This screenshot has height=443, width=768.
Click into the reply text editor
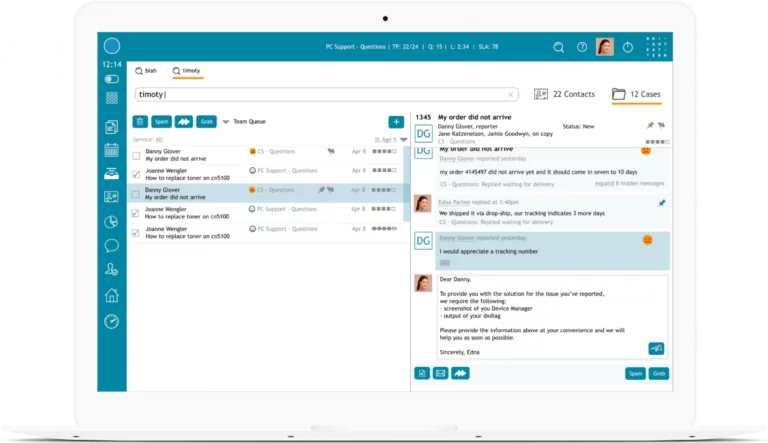[x=552, y=317]
